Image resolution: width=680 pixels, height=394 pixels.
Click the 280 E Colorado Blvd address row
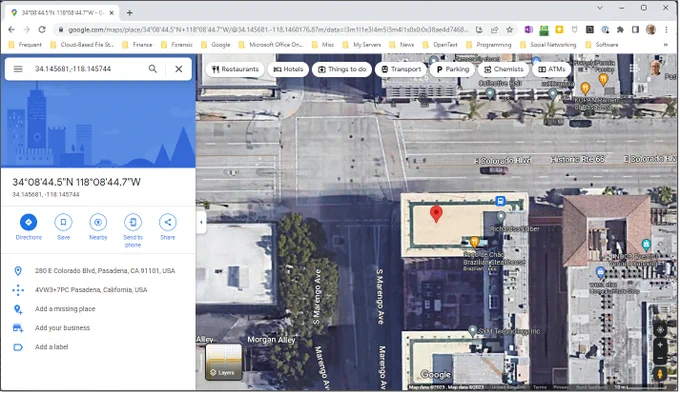(98, 271)
